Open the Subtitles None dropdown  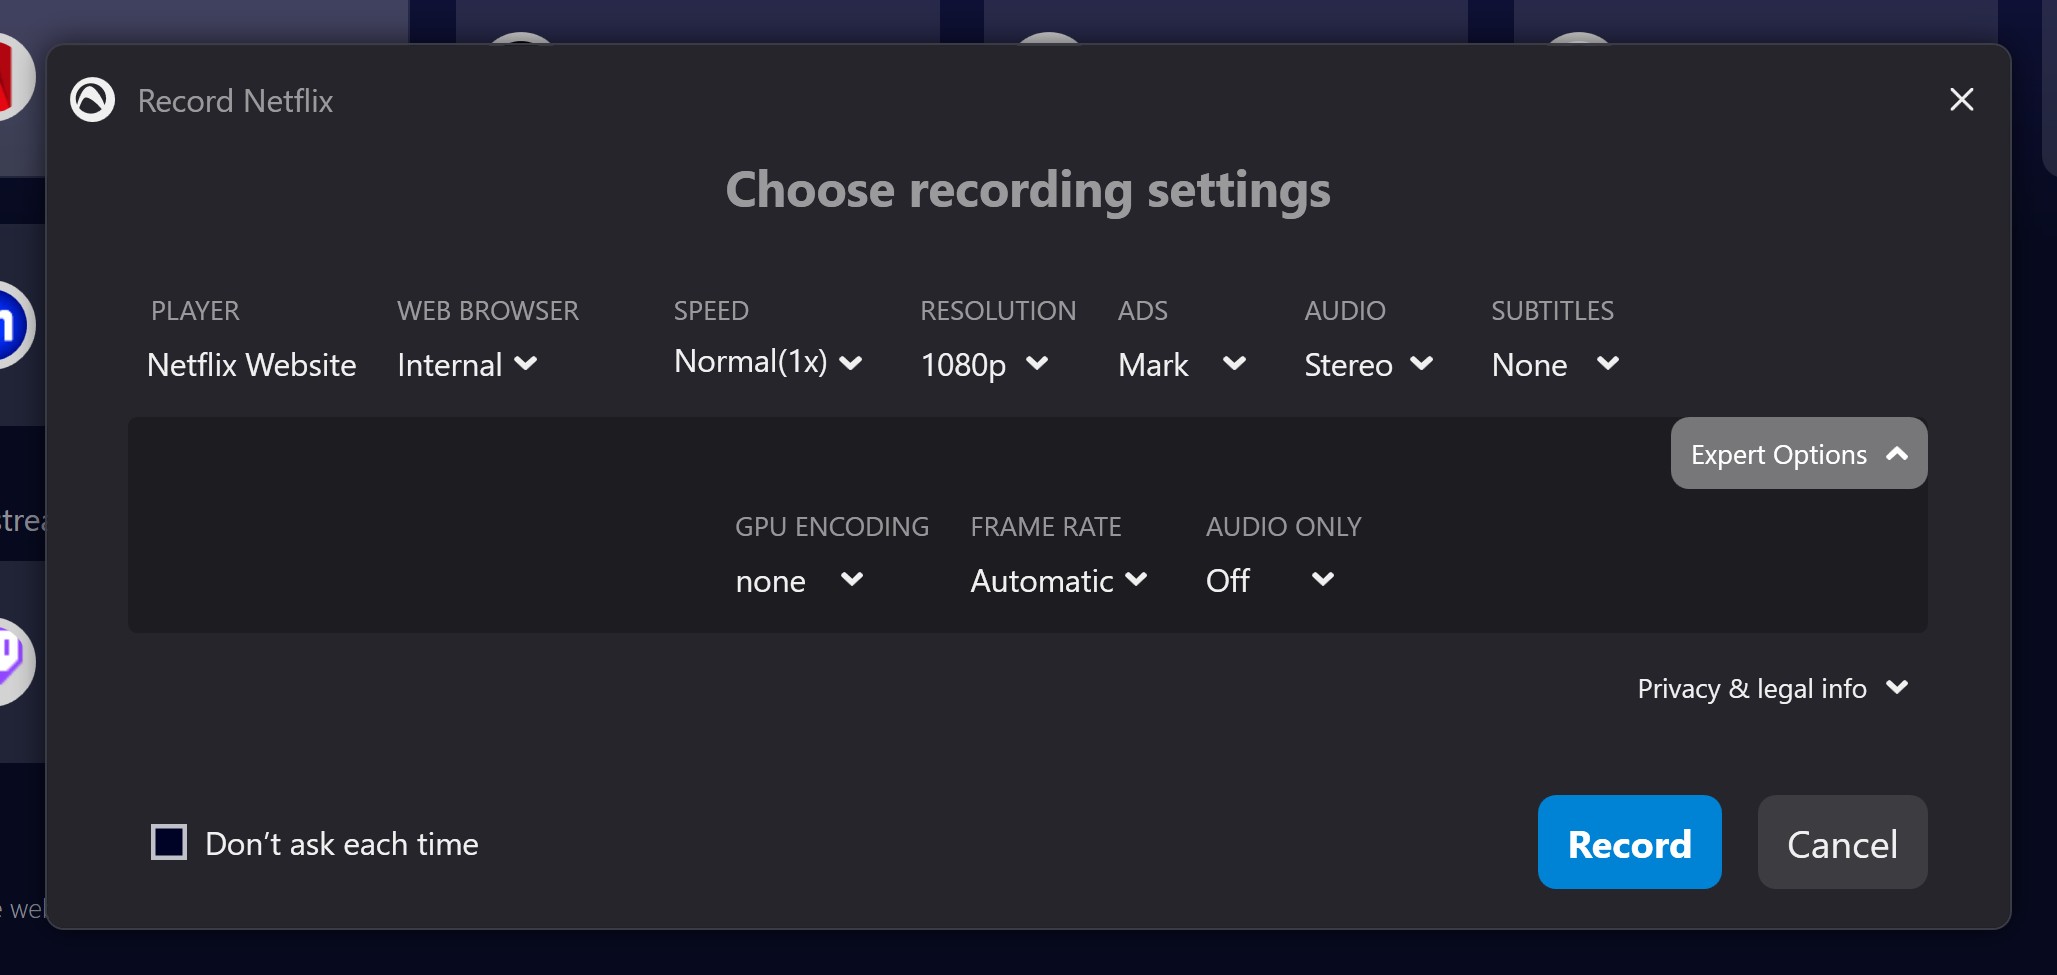[x=1555, y=365]
